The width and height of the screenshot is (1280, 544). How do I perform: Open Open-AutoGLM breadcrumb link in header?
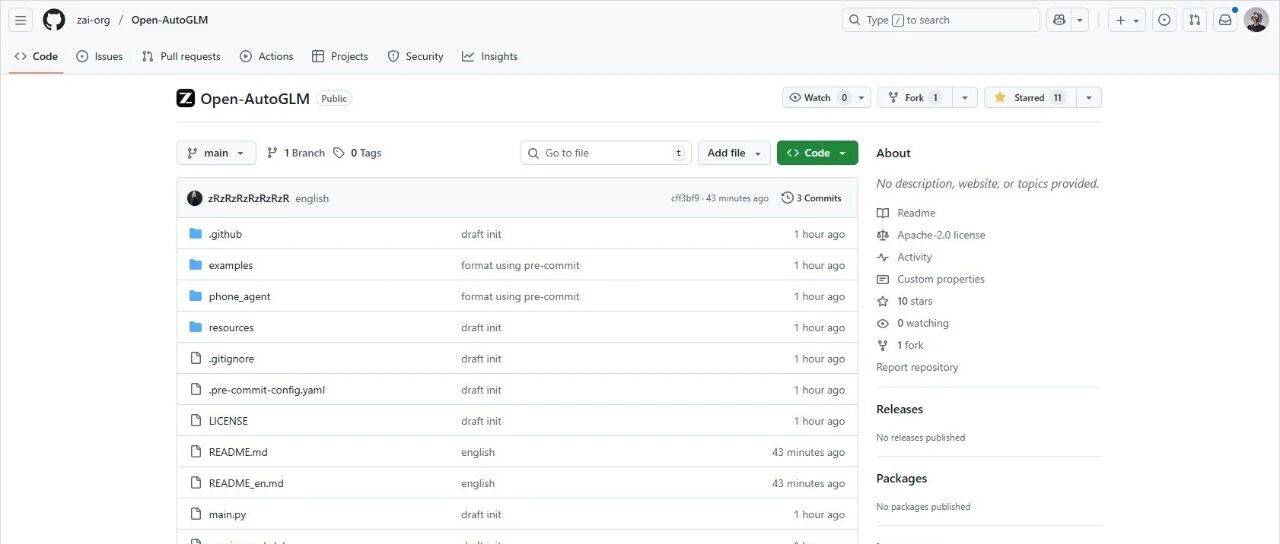(170, 20)
